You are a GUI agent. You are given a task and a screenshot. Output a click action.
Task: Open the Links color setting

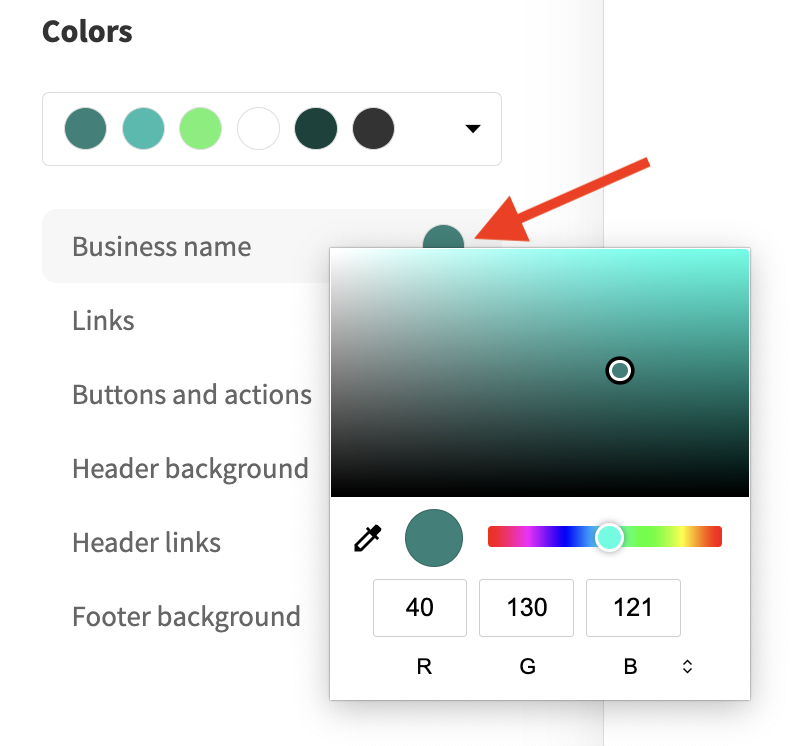click(103, 320)
